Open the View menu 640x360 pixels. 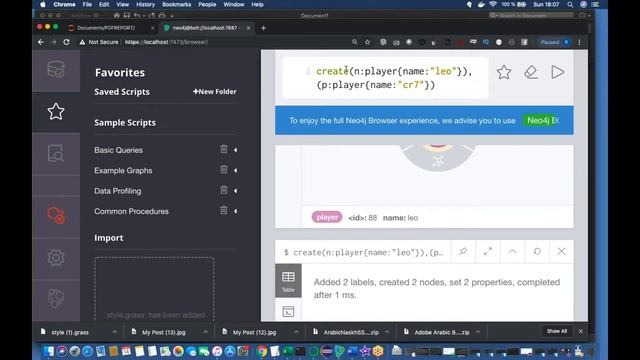[122, 4]
